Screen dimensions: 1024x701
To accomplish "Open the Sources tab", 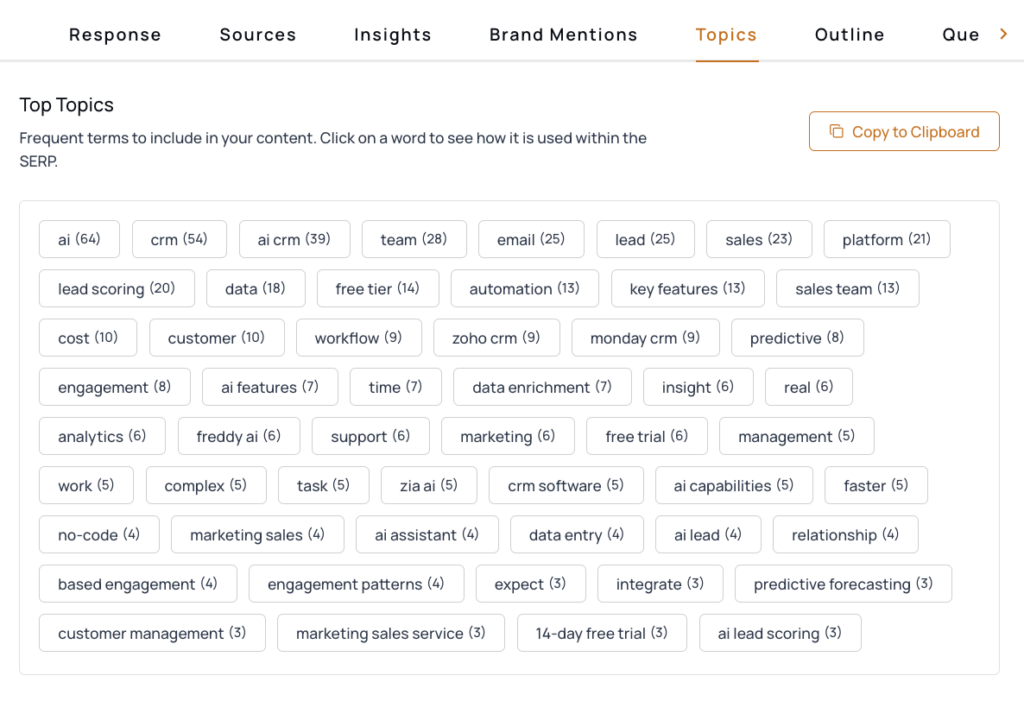I will (258, 35).
